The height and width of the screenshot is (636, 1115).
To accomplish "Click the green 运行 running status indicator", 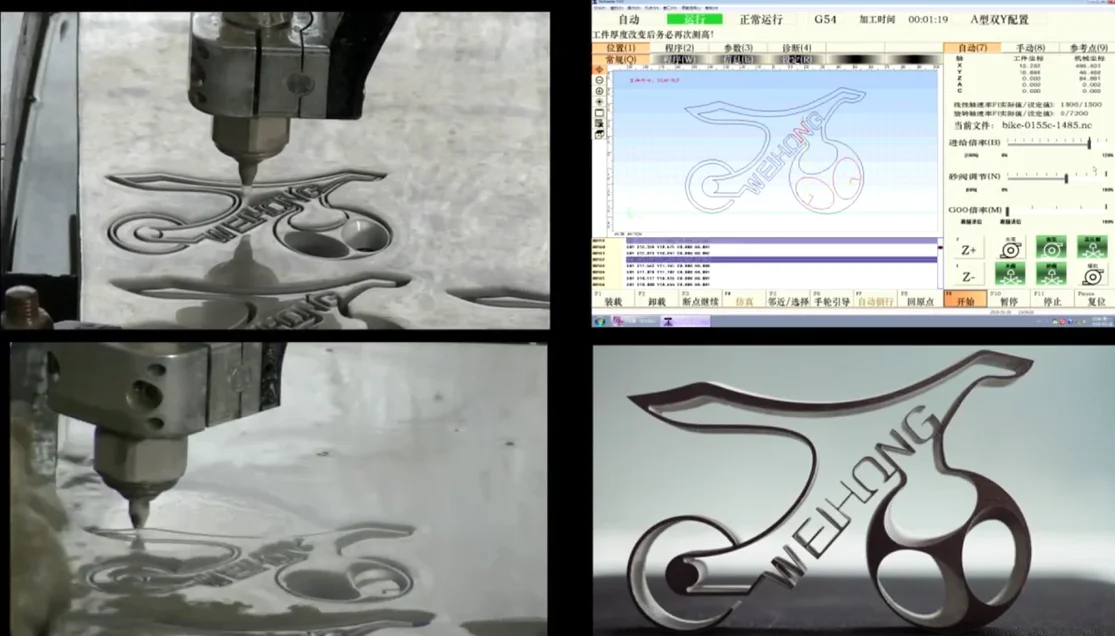I will (x=695, y=19).
